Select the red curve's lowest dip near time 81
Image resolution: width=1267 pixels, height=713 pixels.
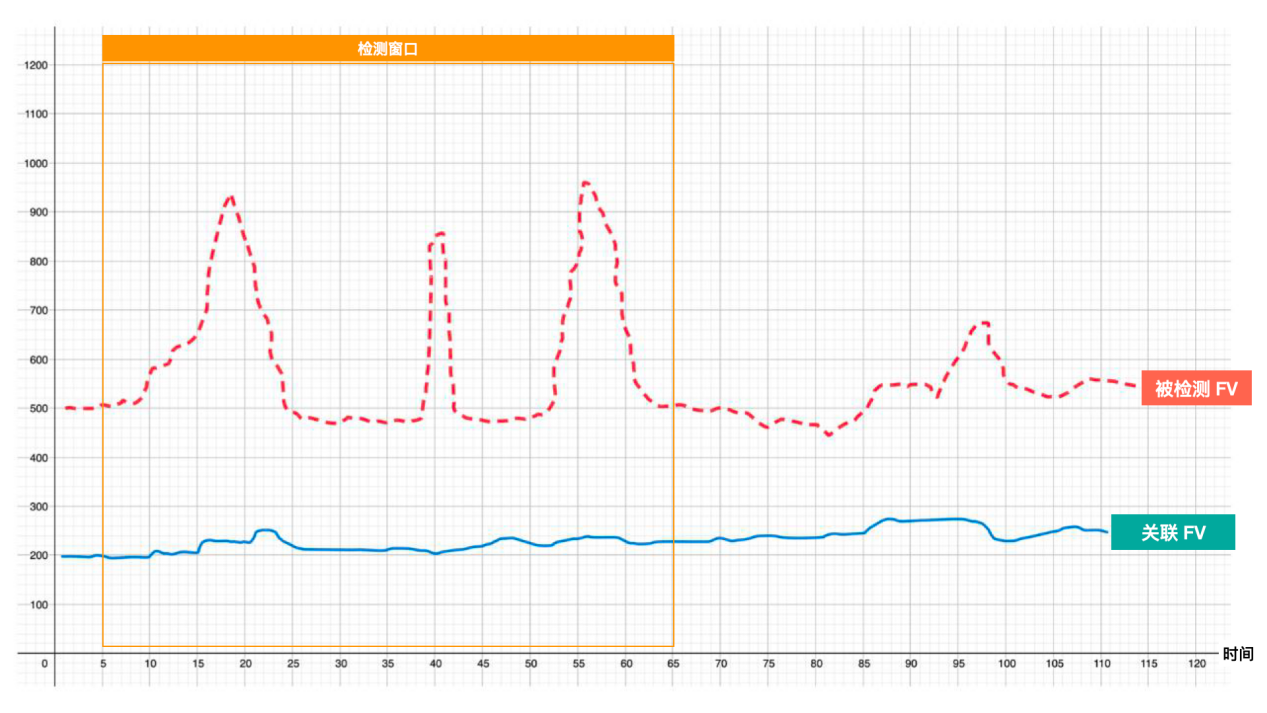pyautogui.click(x=828, y=435)
